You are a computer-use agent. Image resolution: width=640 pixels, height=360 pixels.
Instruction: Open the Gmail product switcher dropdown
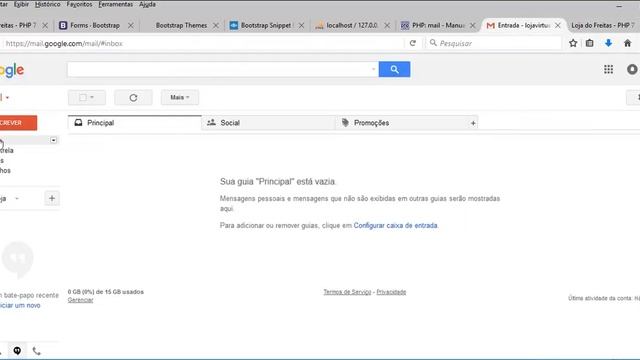tap(7, 98)
